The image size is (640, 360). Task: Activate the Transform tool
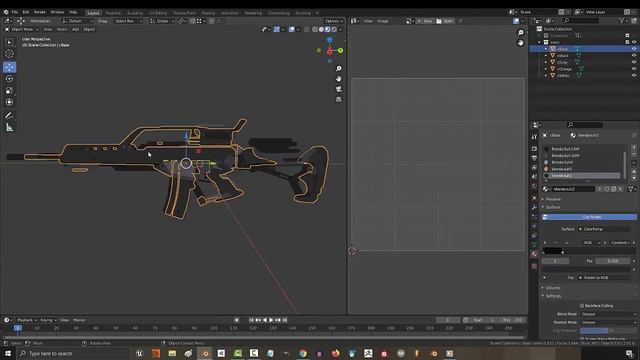(x=9, y=102)
